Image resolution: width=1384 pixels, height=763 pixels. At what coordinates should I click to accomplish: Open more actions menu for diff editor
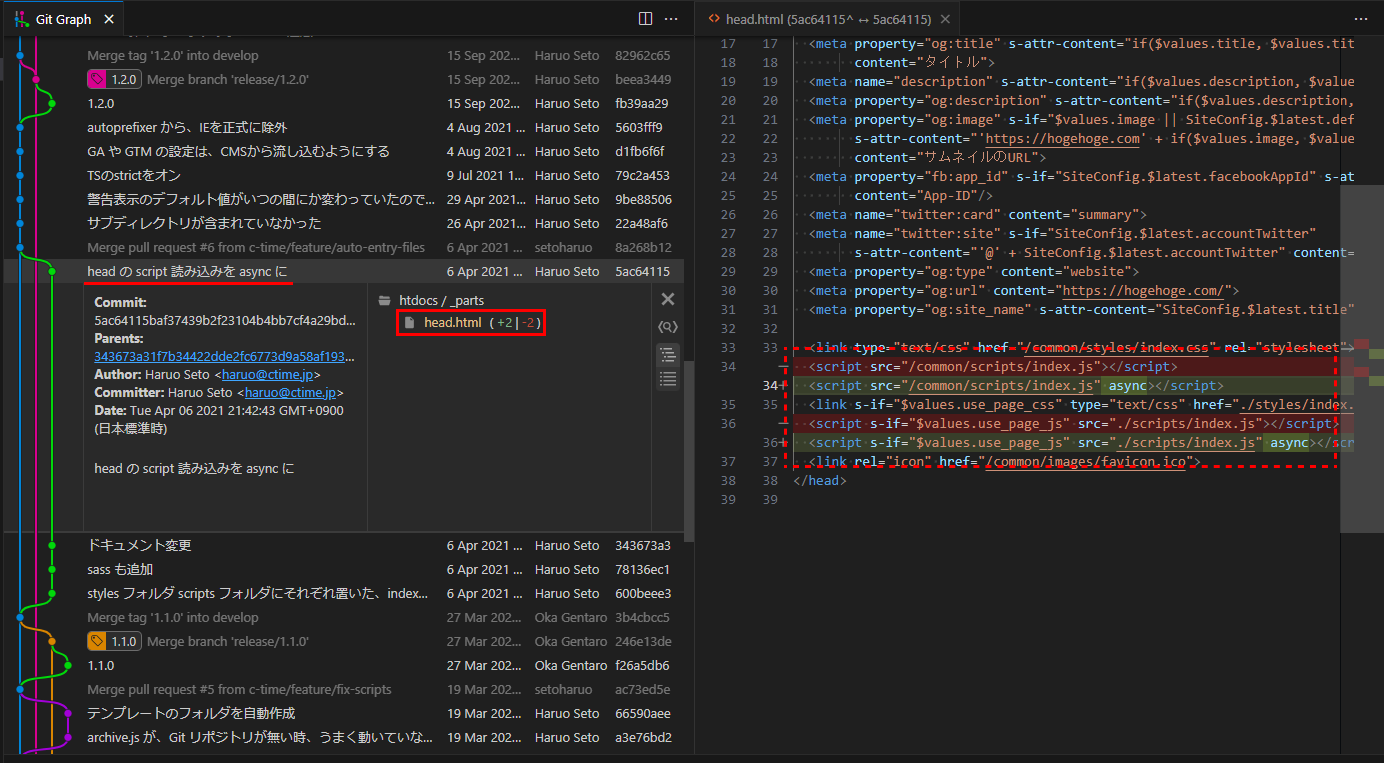[x=1361, y=19]
